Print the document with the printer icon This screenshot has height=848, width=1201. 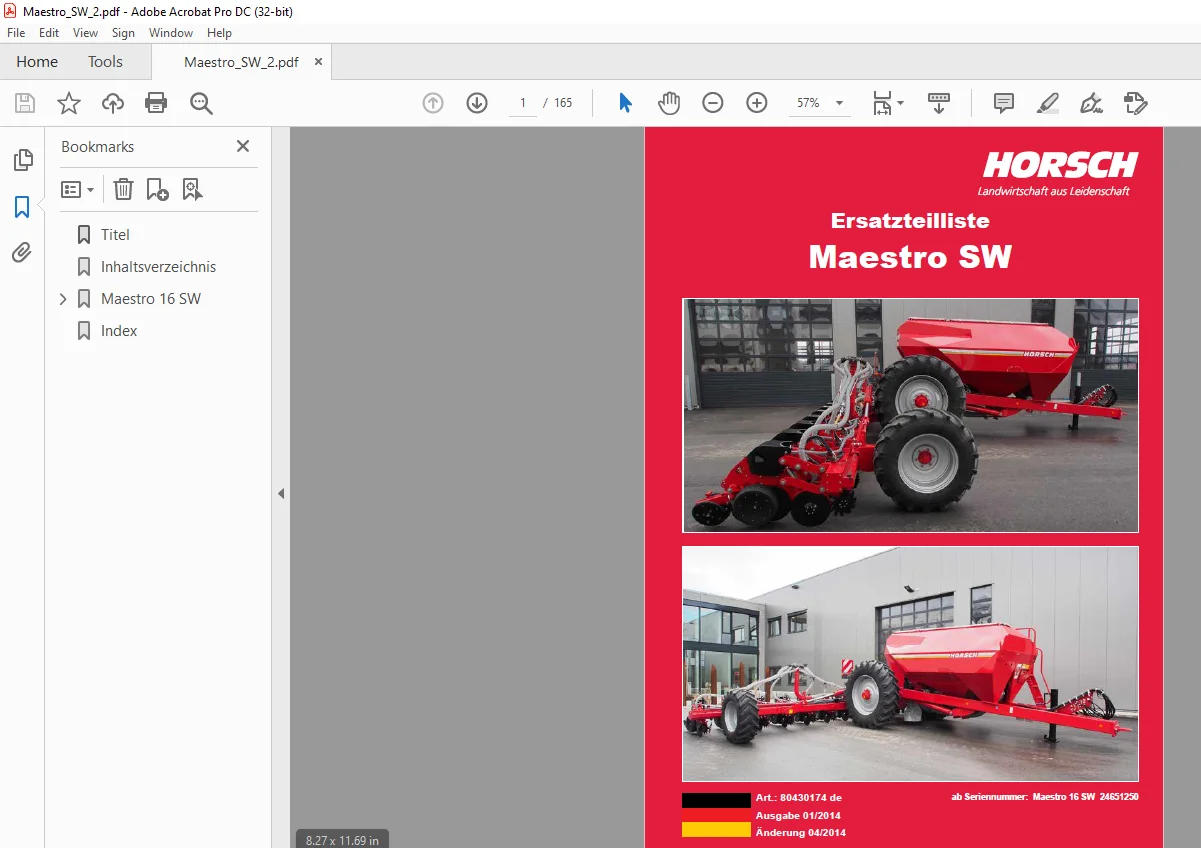156,103
